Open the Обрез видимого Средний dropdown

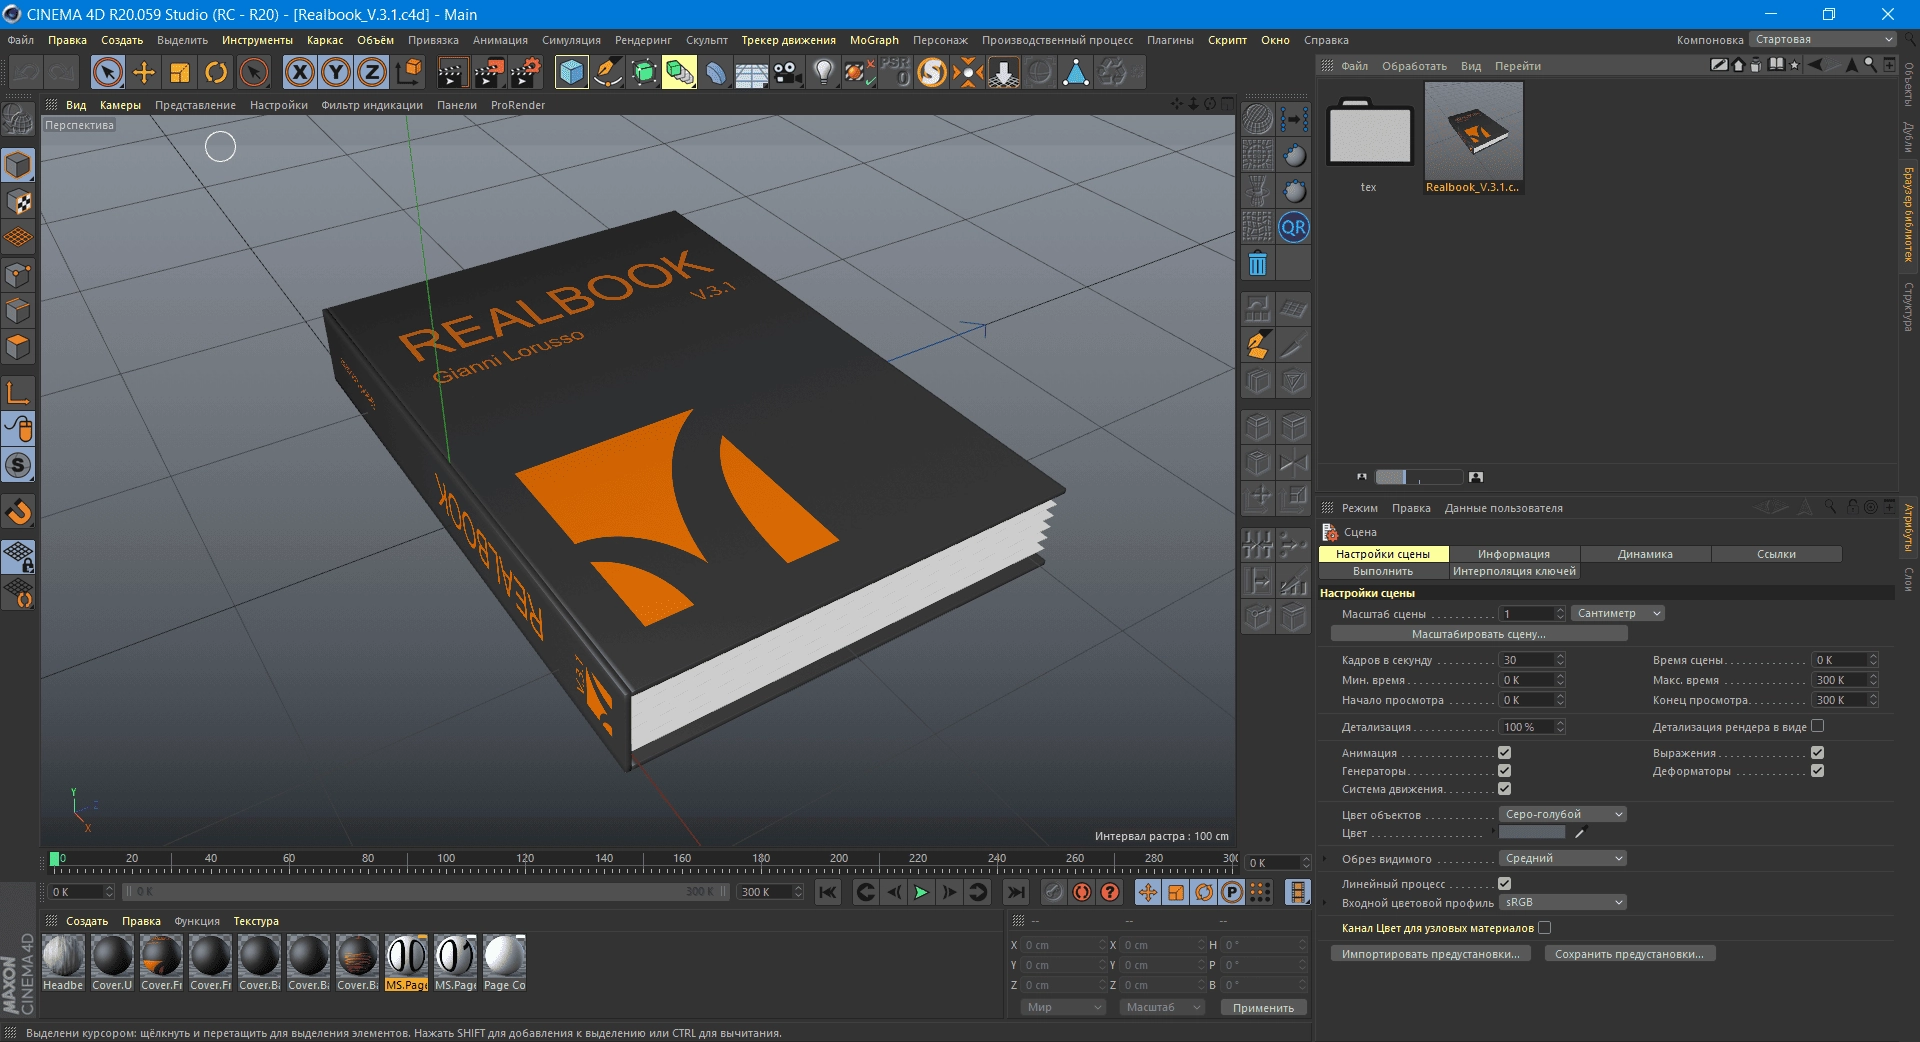[1562, 859]
